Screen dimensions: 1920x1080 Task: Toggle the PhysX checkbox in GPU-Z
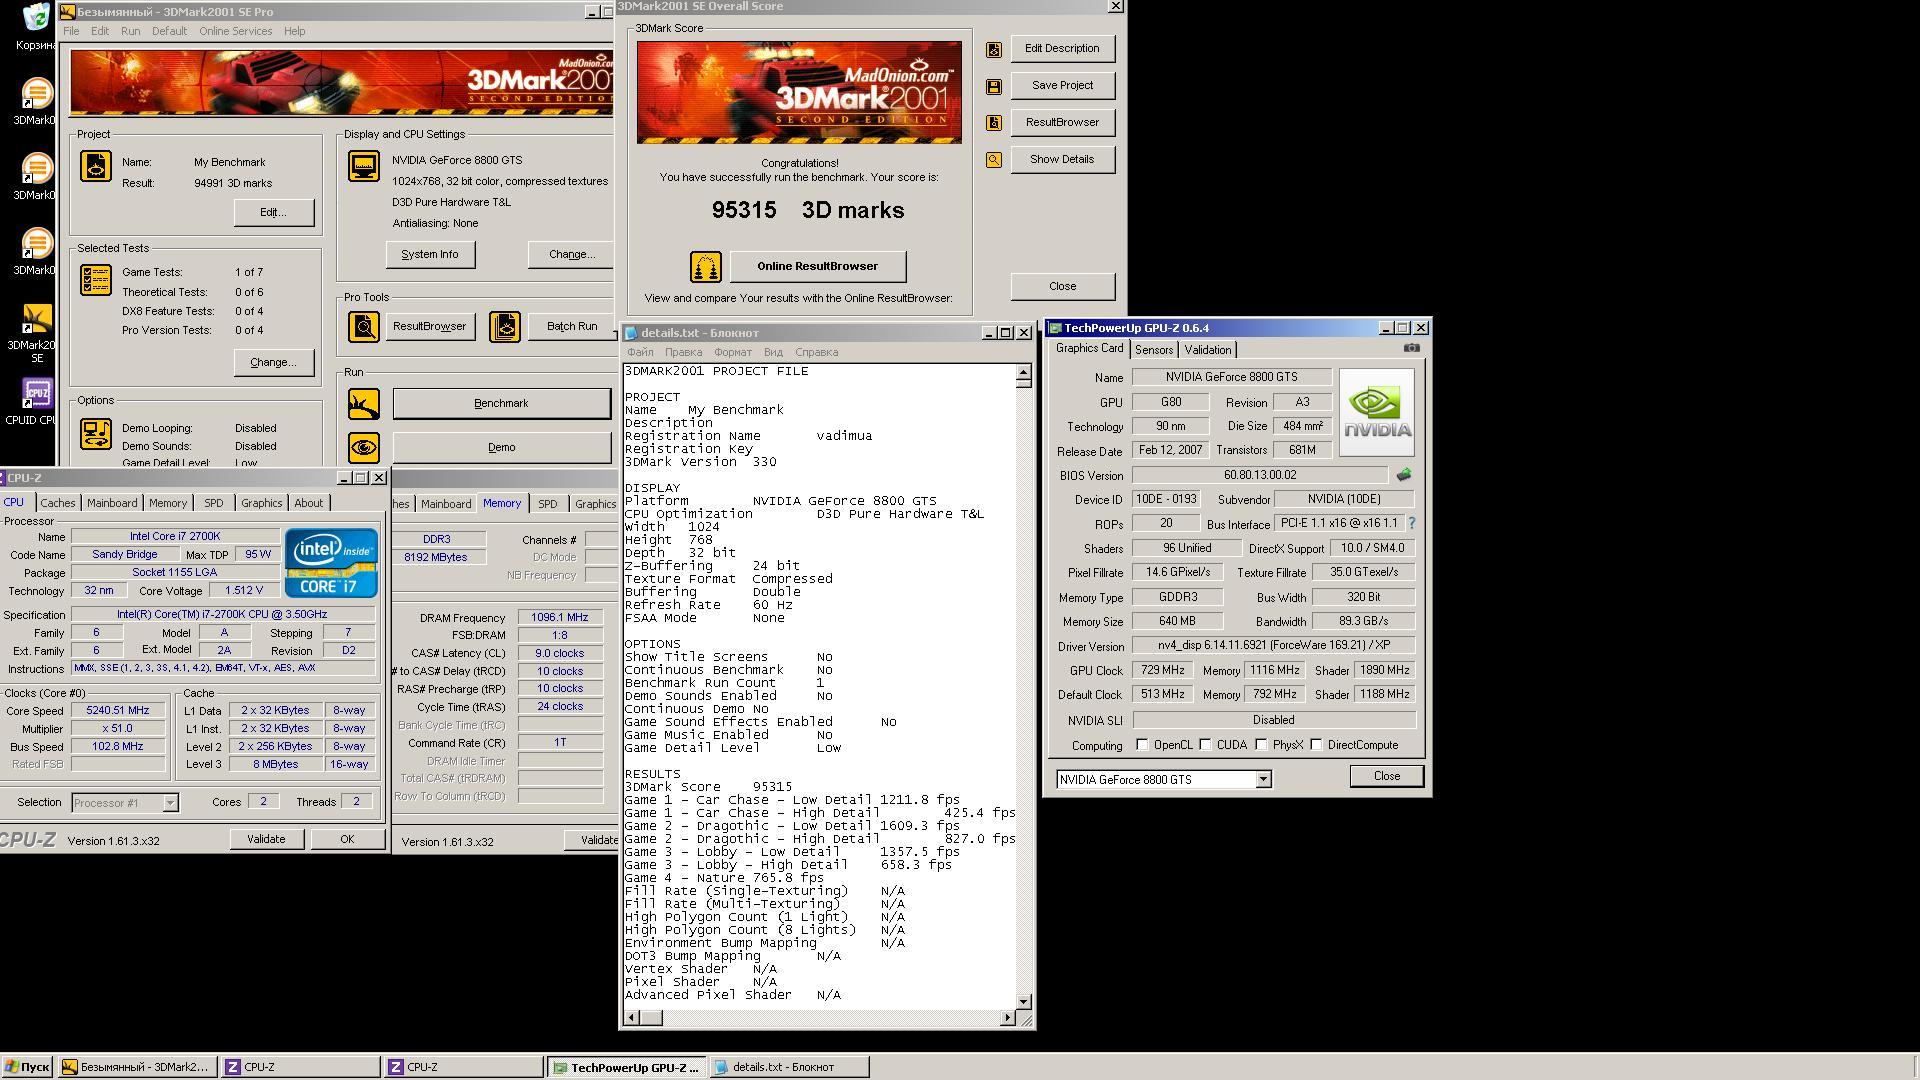pos(1262,745)
